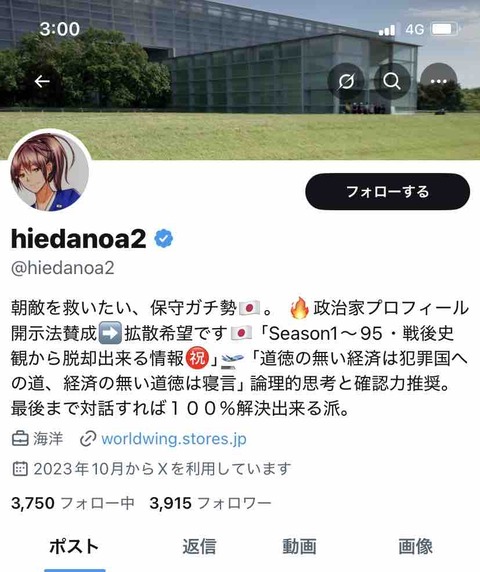The image size is (480, 572).
Task: View the anime profile avatar
Action: click(50, 172)
